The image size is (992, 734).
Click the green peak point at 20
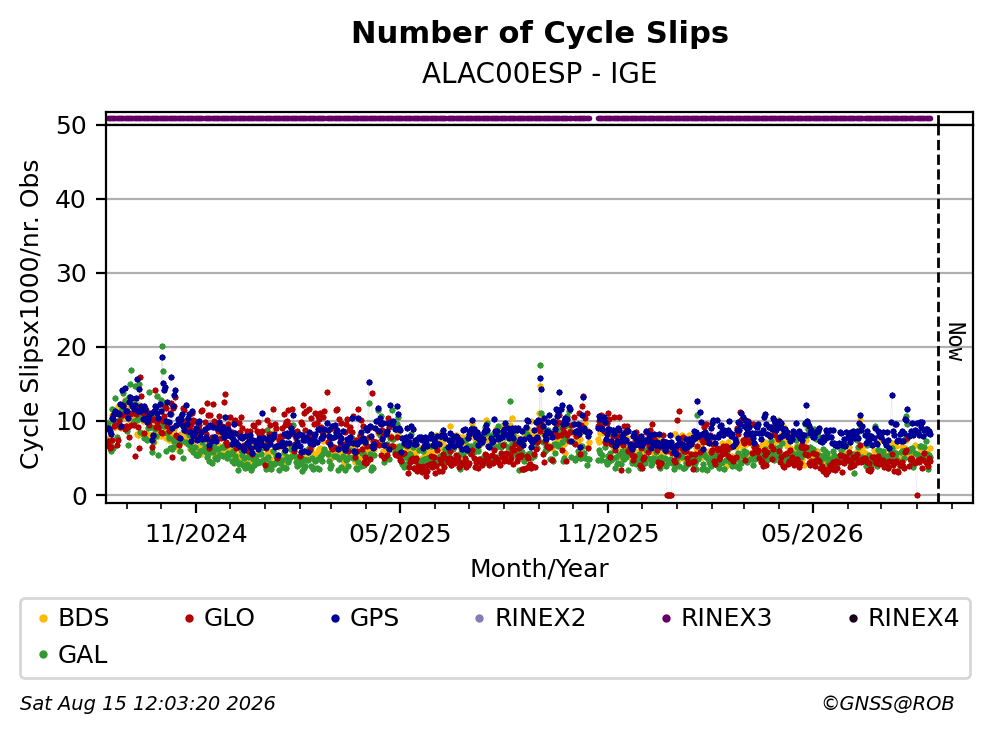pos(163,347)
